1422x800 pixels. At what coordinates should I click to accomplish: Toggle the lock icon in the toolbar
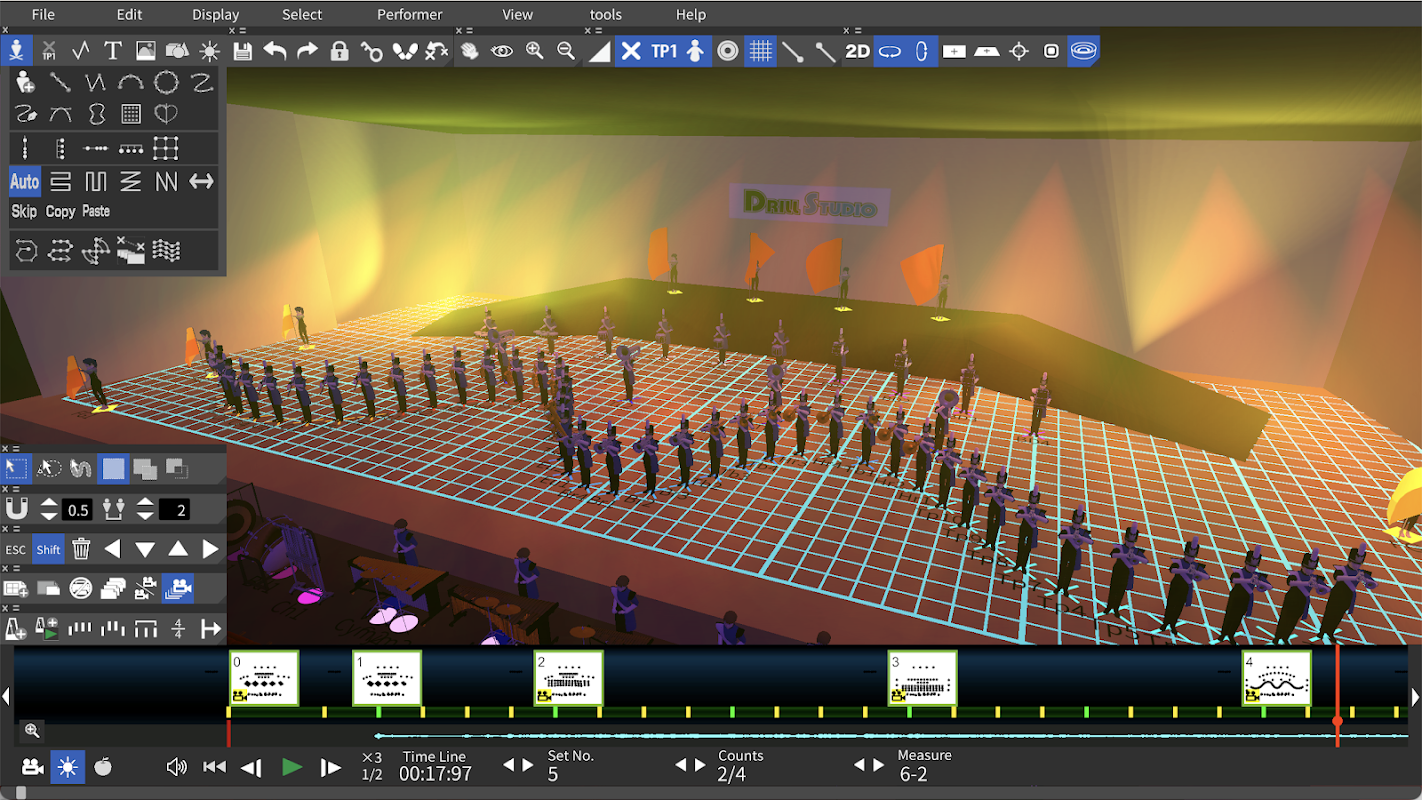coord(339,51)
